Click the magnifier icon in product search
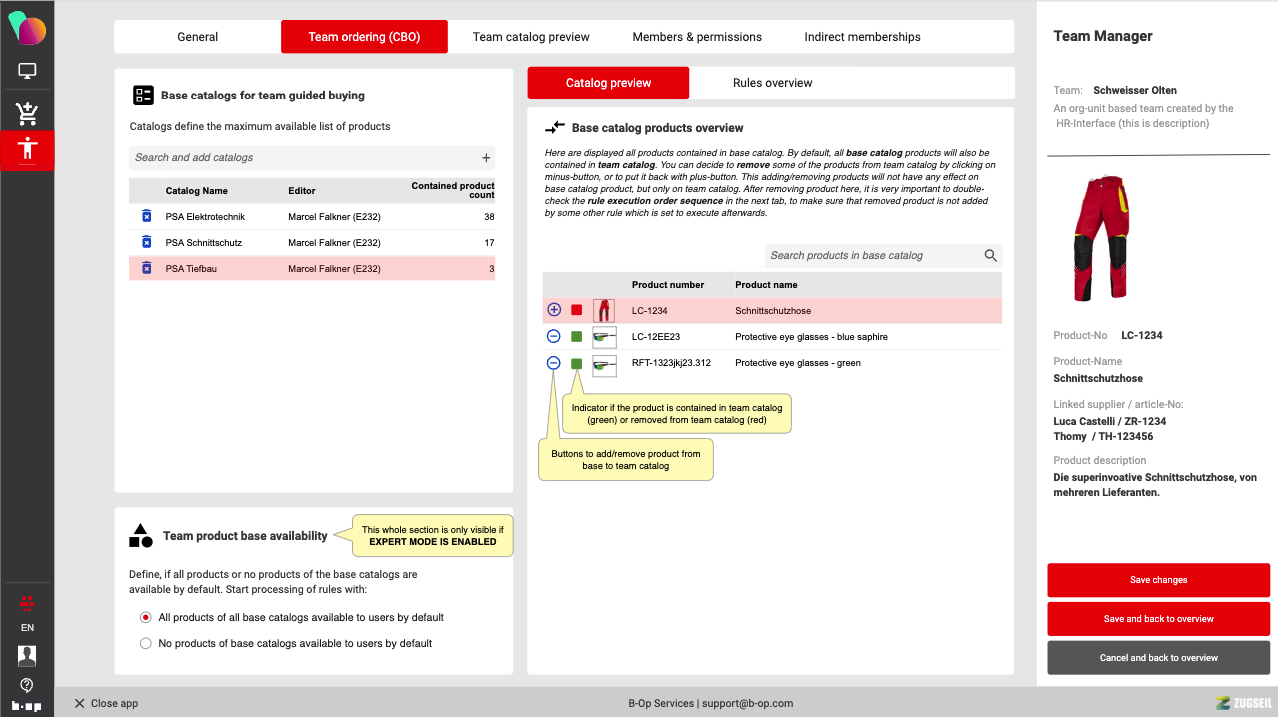 click(990, 256)
